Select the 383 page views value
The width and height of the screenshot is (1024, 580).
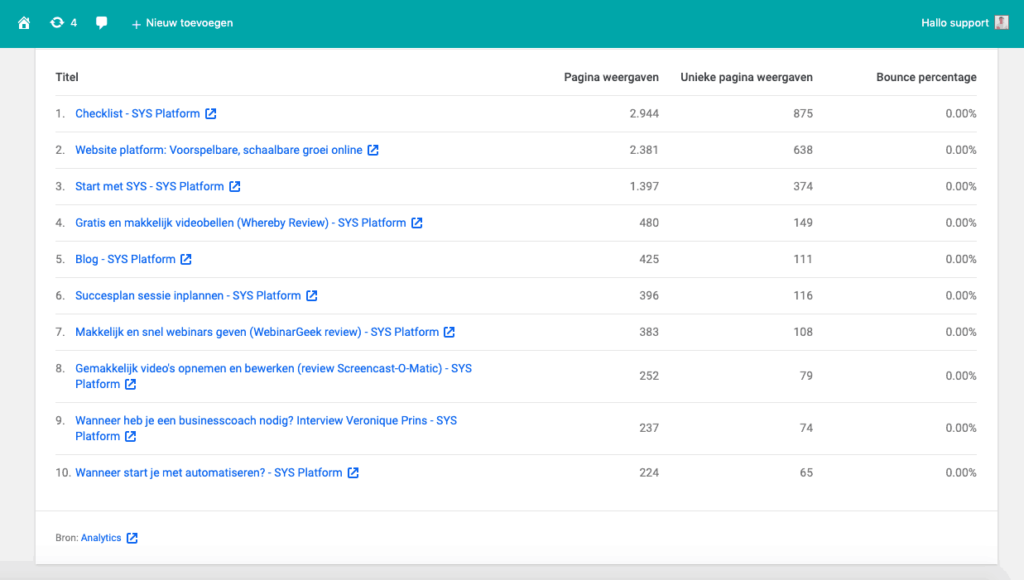point(649,332)
